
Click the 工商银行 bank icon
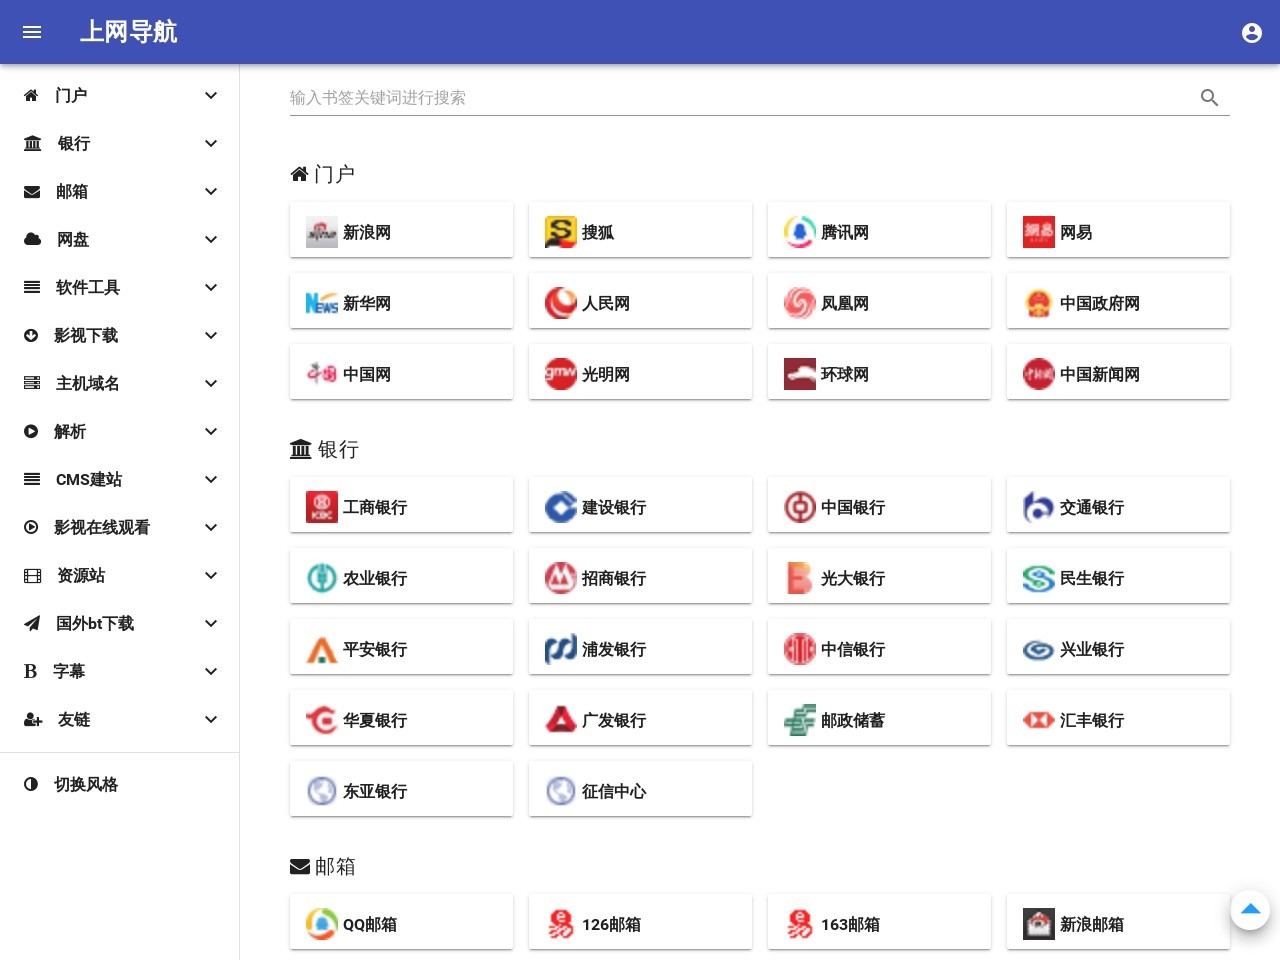(x=321, y=507)
